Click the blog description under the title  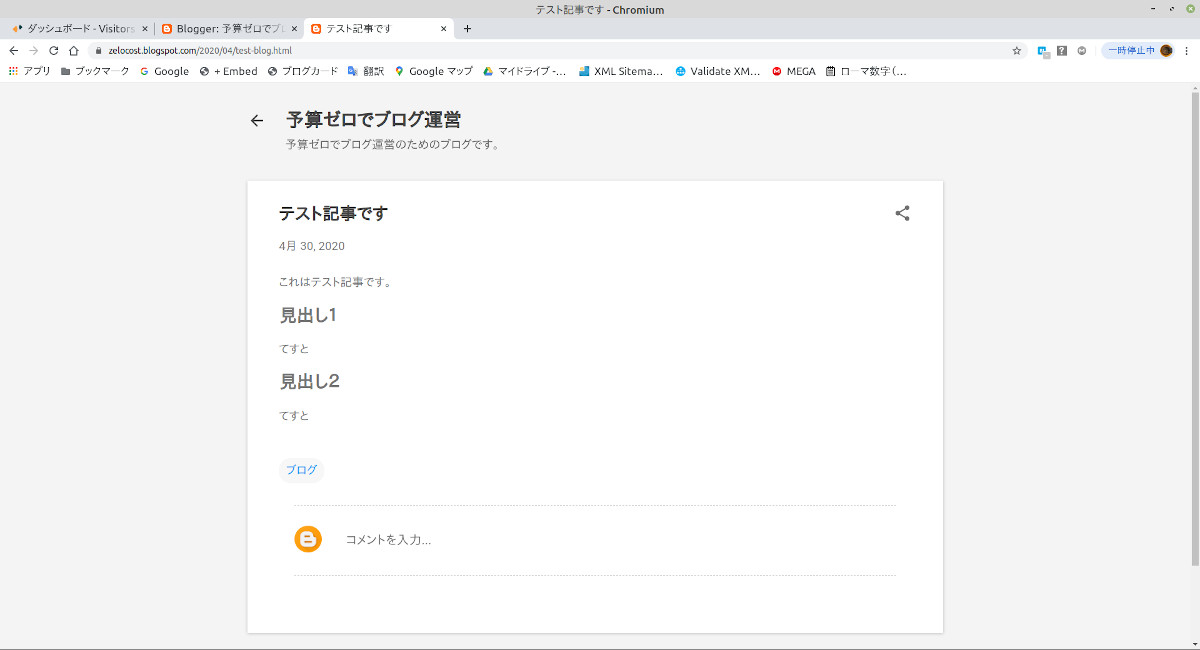[392, 144]
